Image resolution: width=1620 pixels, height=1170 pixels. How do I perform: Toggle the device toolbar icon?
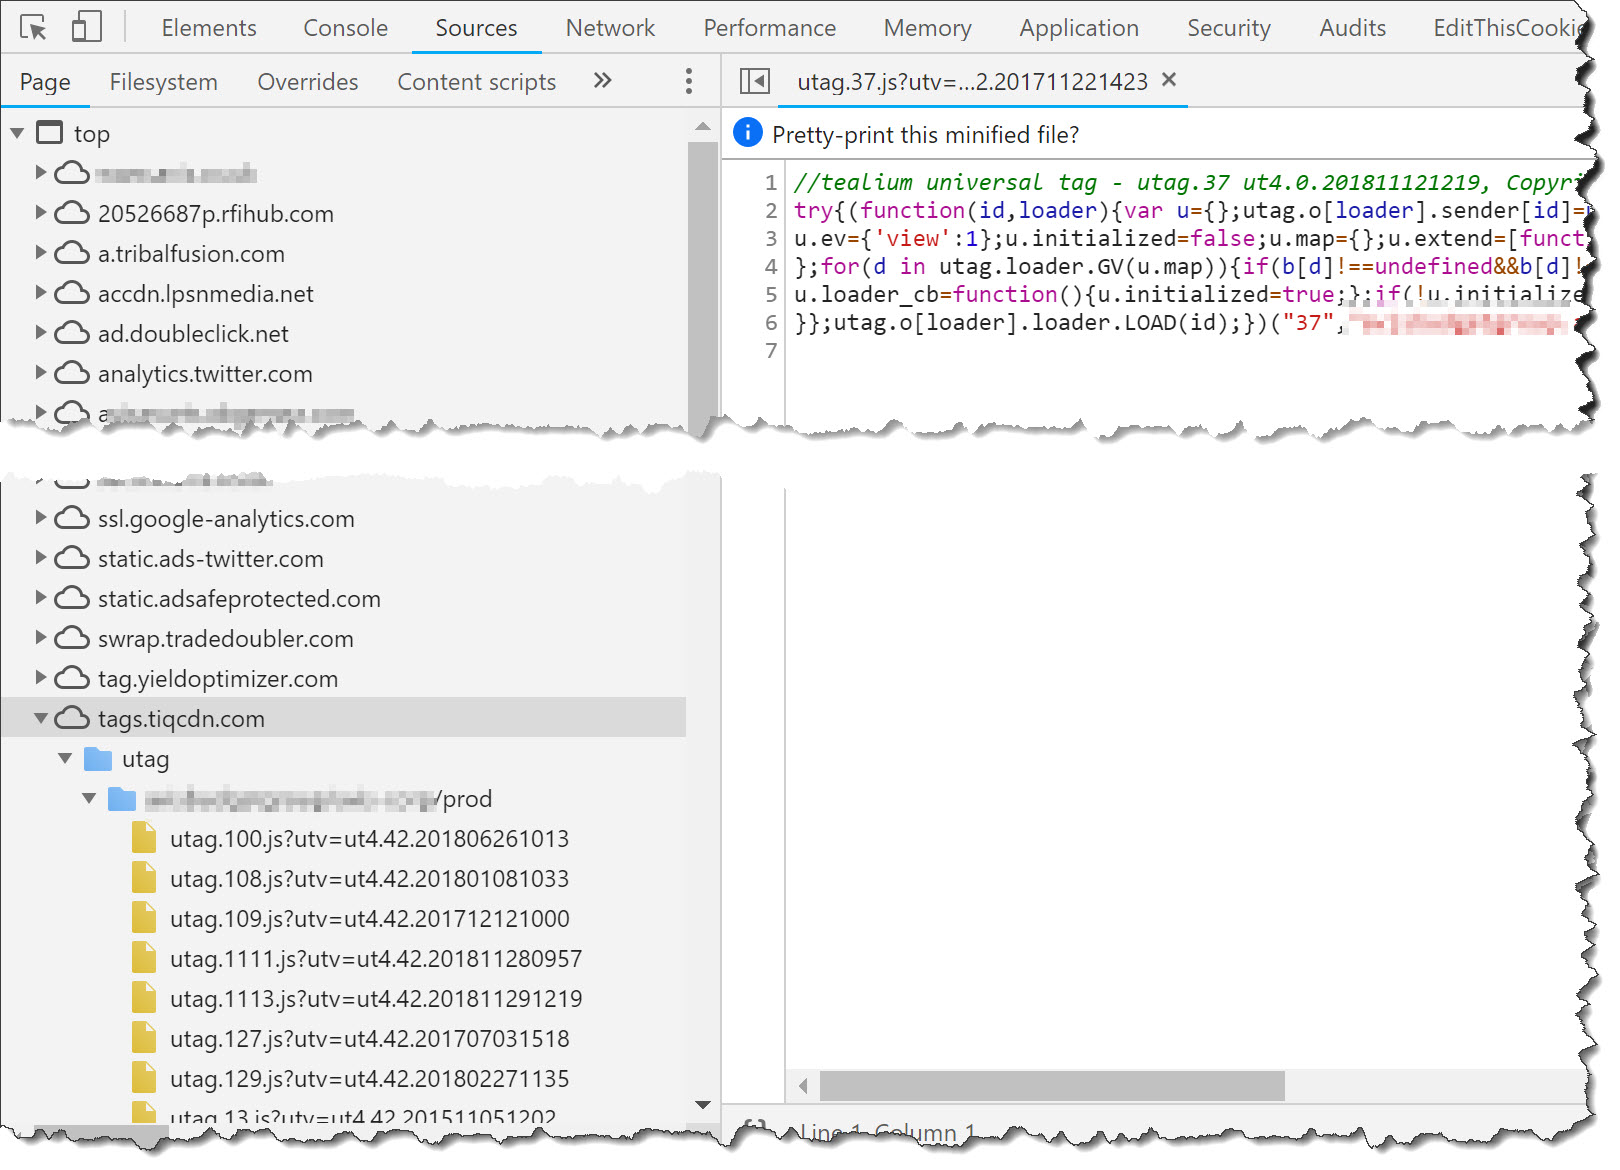pyautogui.click(x=87, y=27)
